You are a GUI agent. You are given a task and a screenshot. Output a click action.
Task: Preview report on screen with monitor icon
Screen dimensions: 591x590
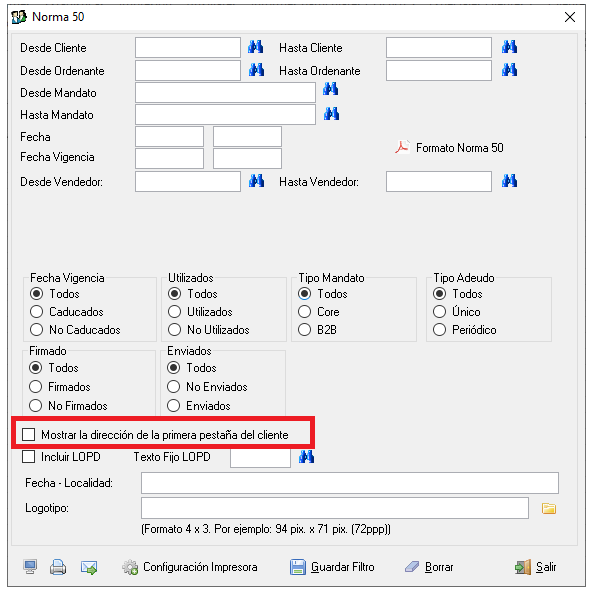tap(30, 567)
